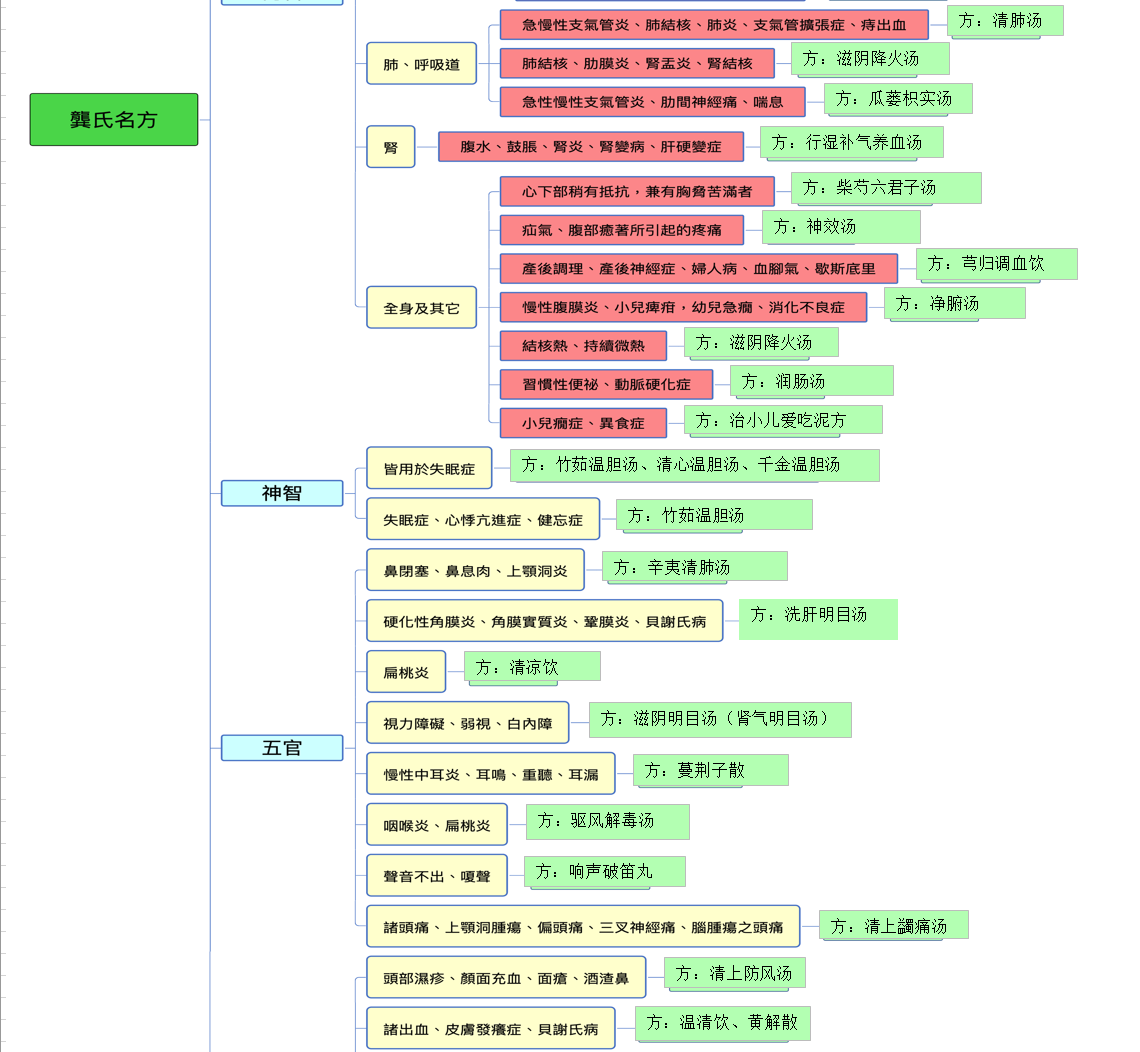Screen dimensions: 1140x1052
Task: Select 急慢性支氣管炎、肺結核、肺炎 red node
Action: [714, 25]
